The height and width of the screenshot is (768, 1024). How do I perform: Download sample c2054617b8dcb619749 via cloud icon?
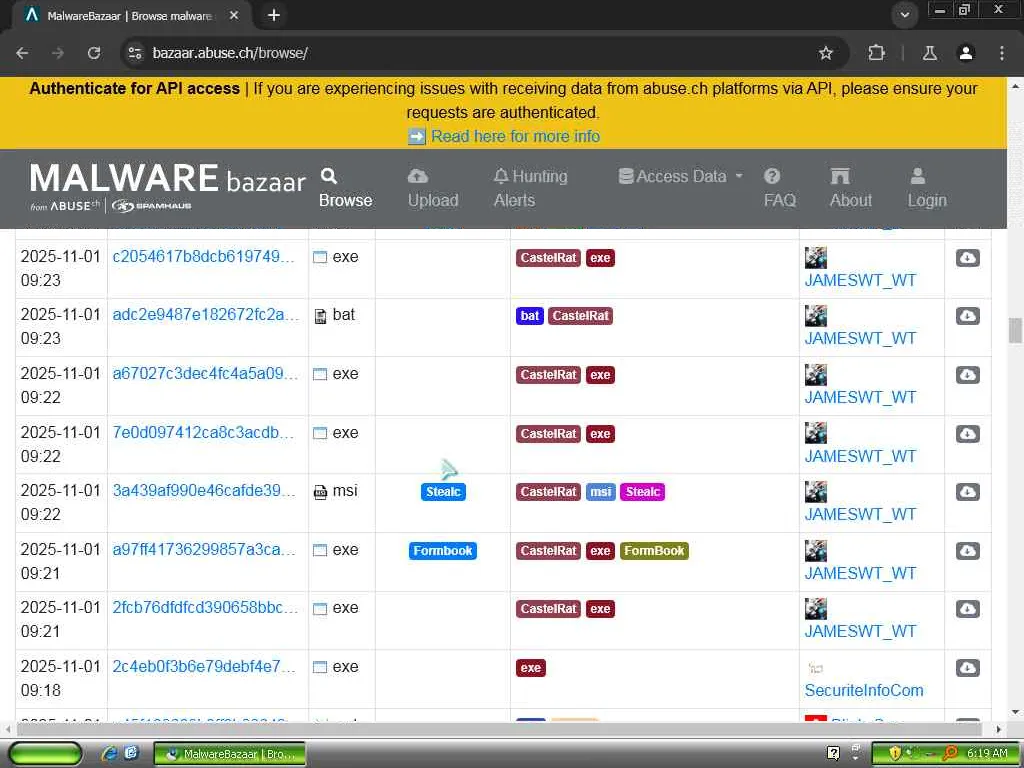(967, 258)
